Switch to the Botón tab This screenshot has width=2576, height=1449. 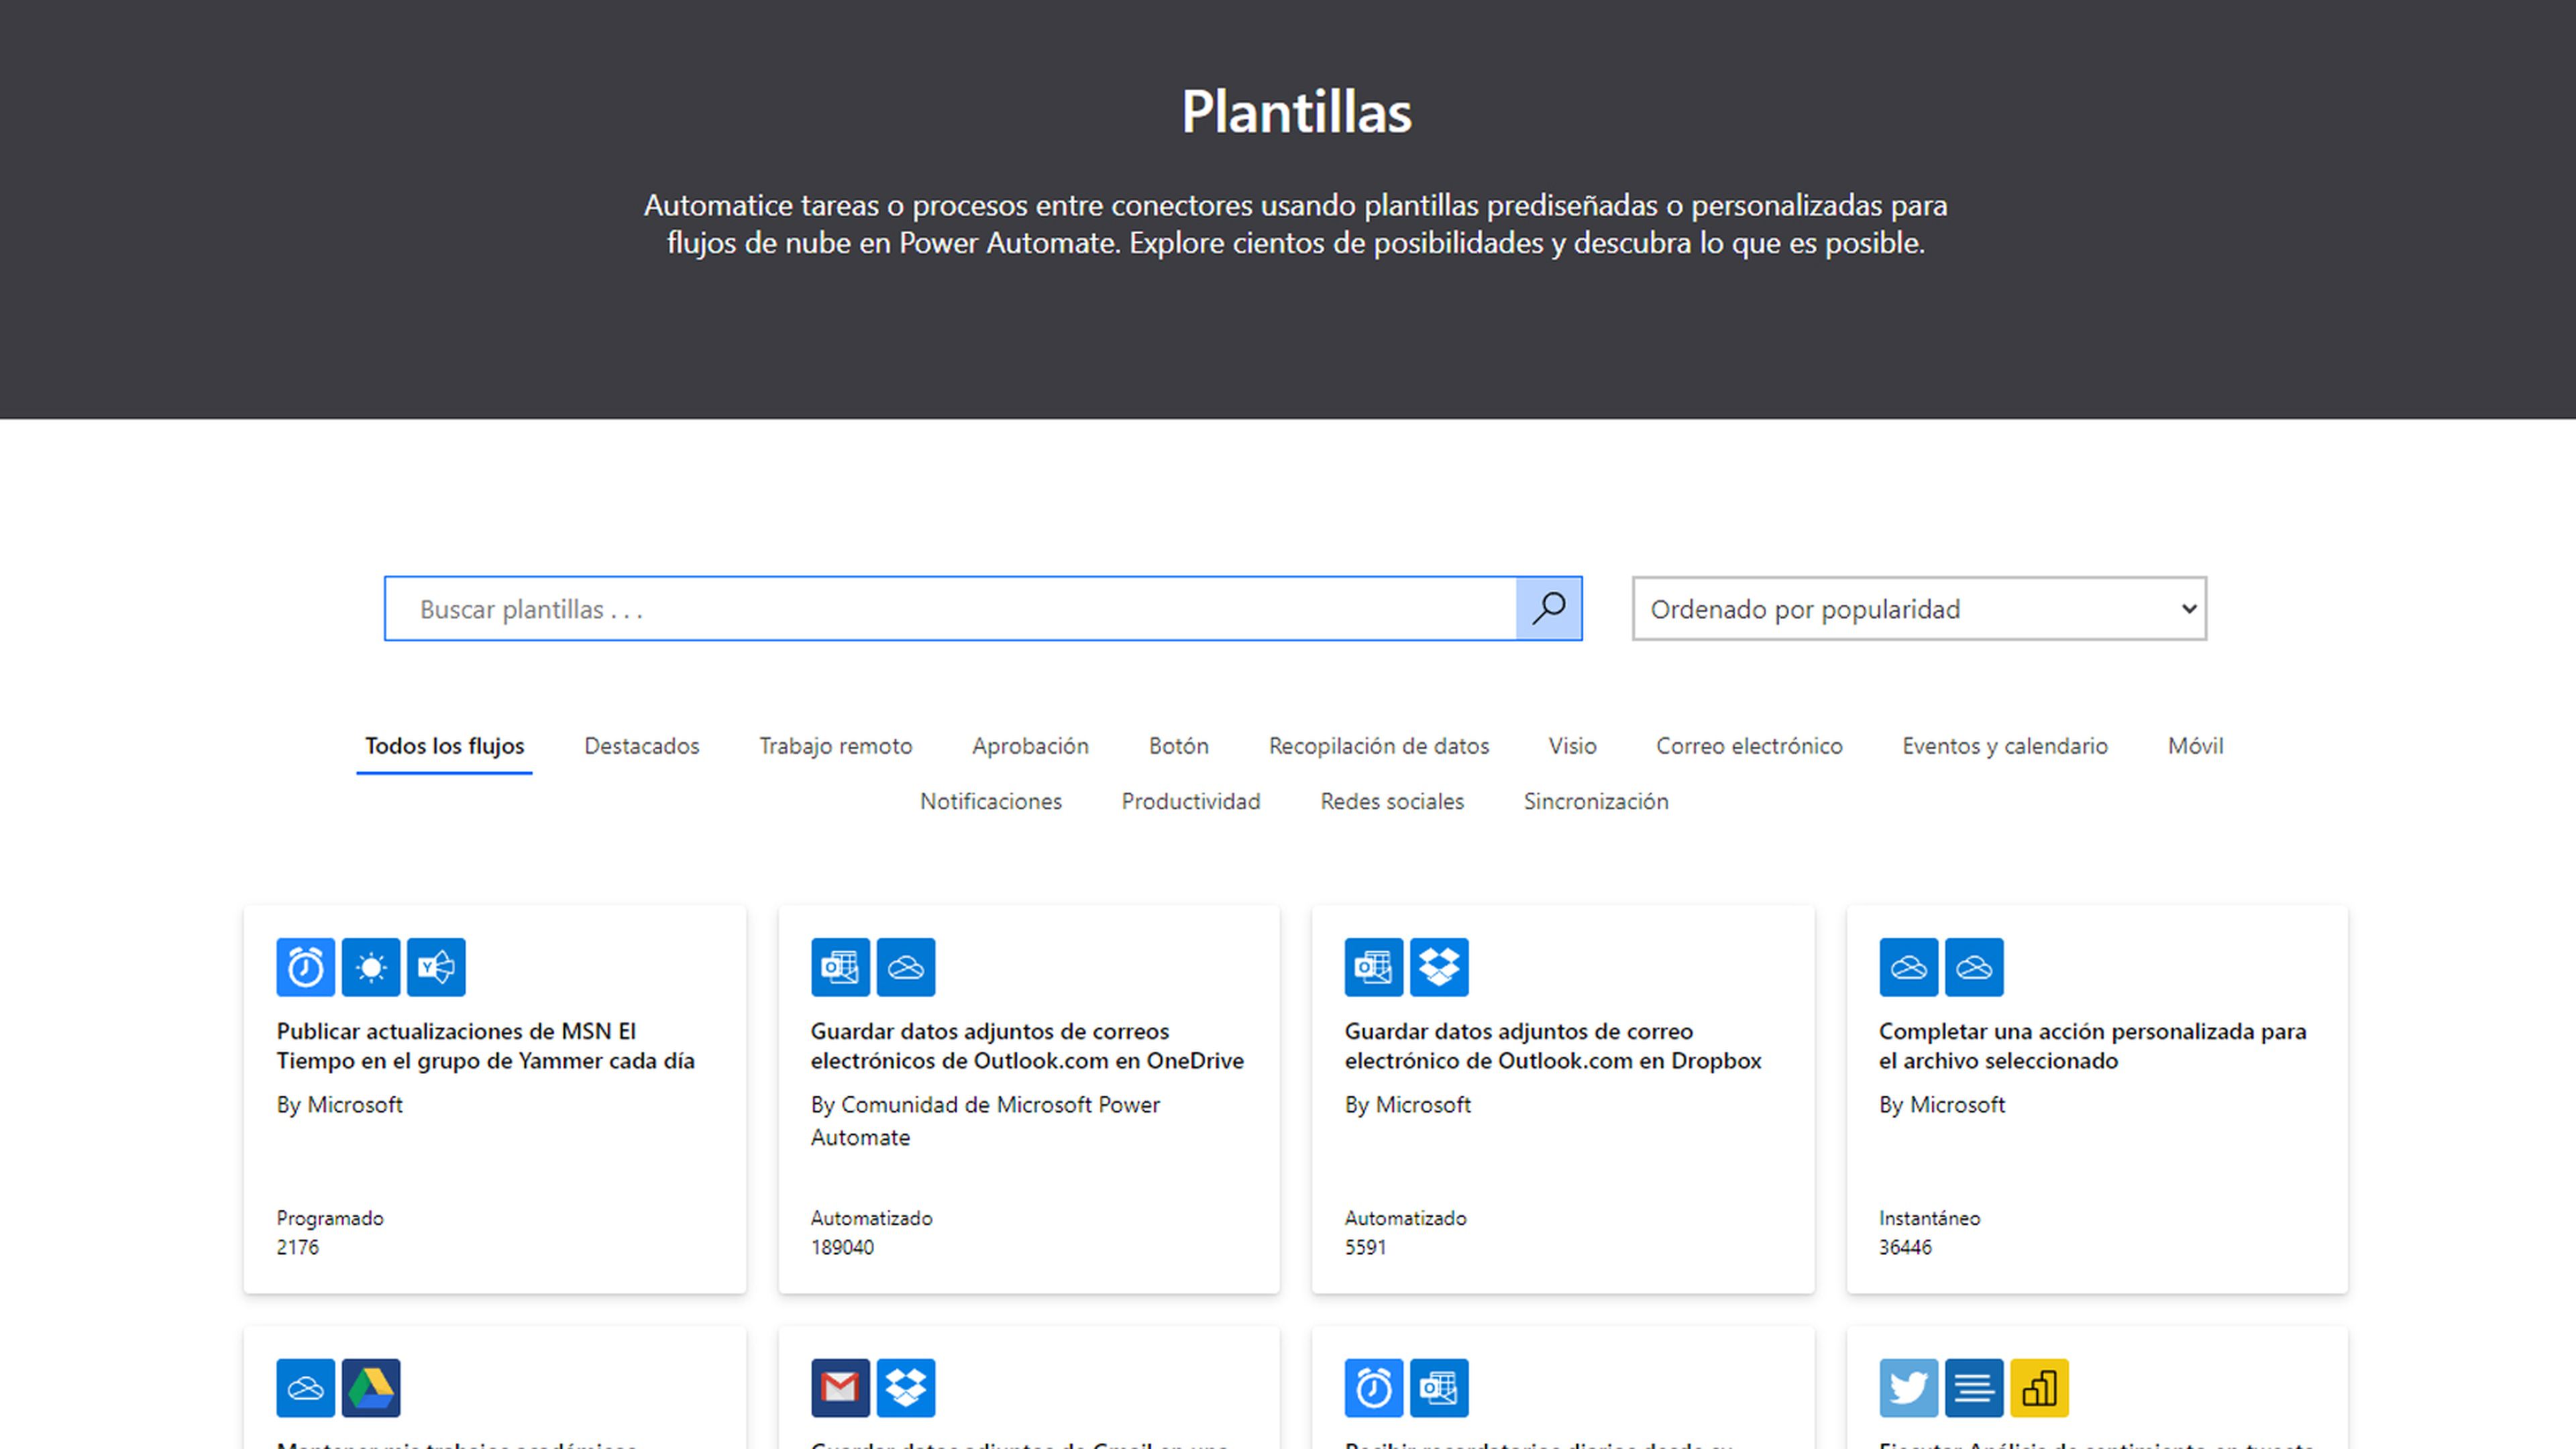[x=1179, y=746]
